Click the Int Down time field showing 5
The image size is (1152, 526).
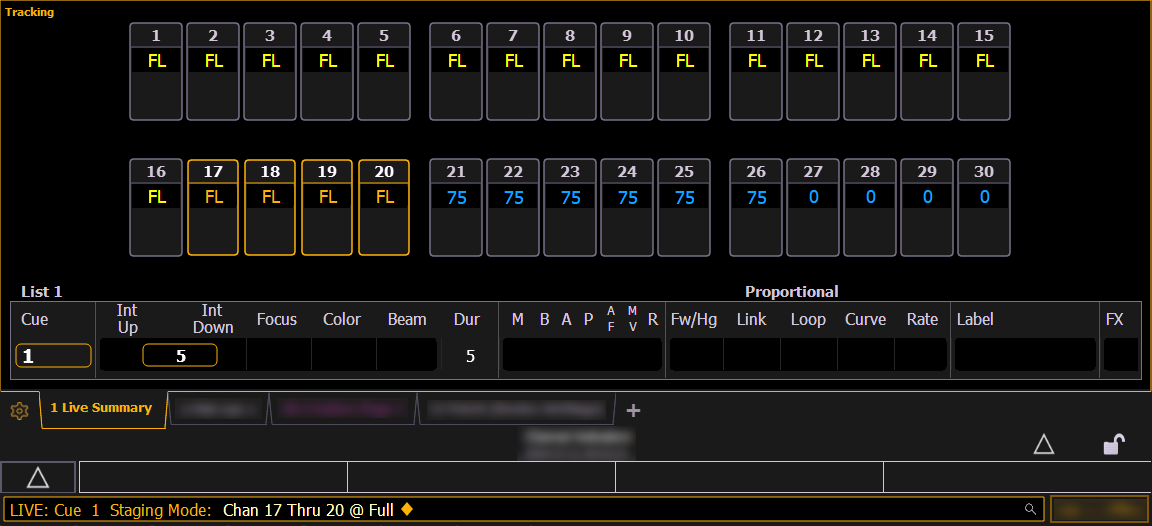180,356
